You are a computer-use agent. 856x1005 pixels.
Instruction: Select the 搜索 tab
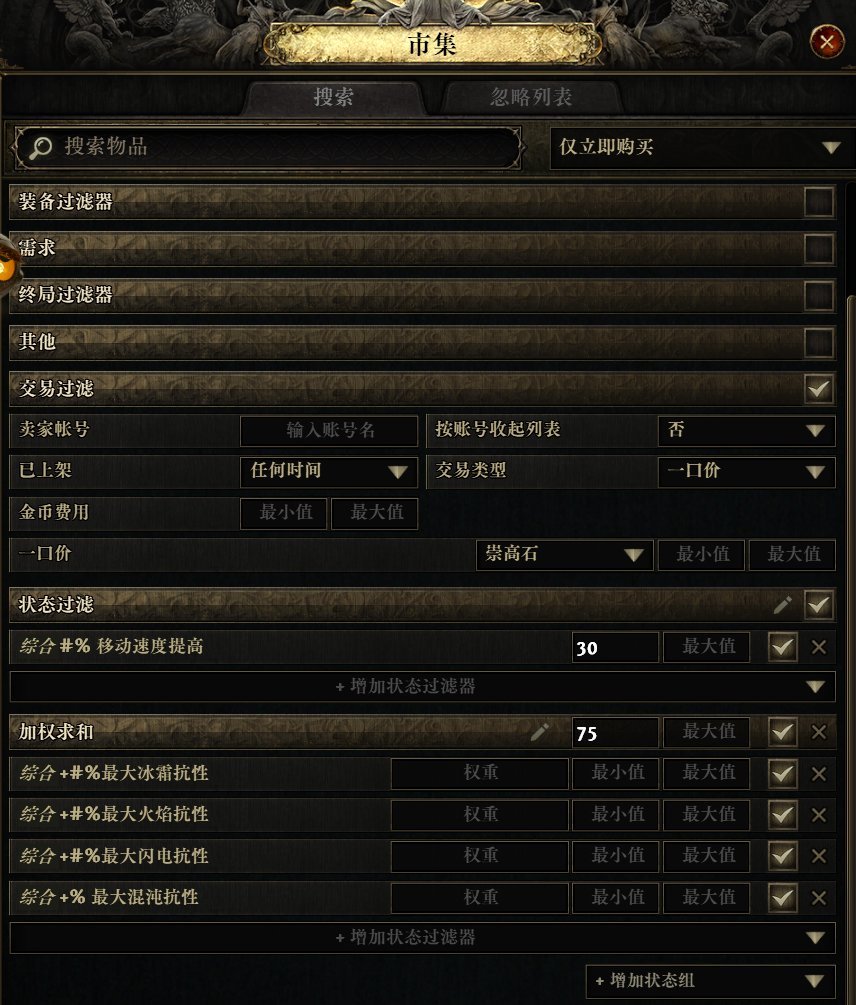pyautogui.click(x=333, y=97)
